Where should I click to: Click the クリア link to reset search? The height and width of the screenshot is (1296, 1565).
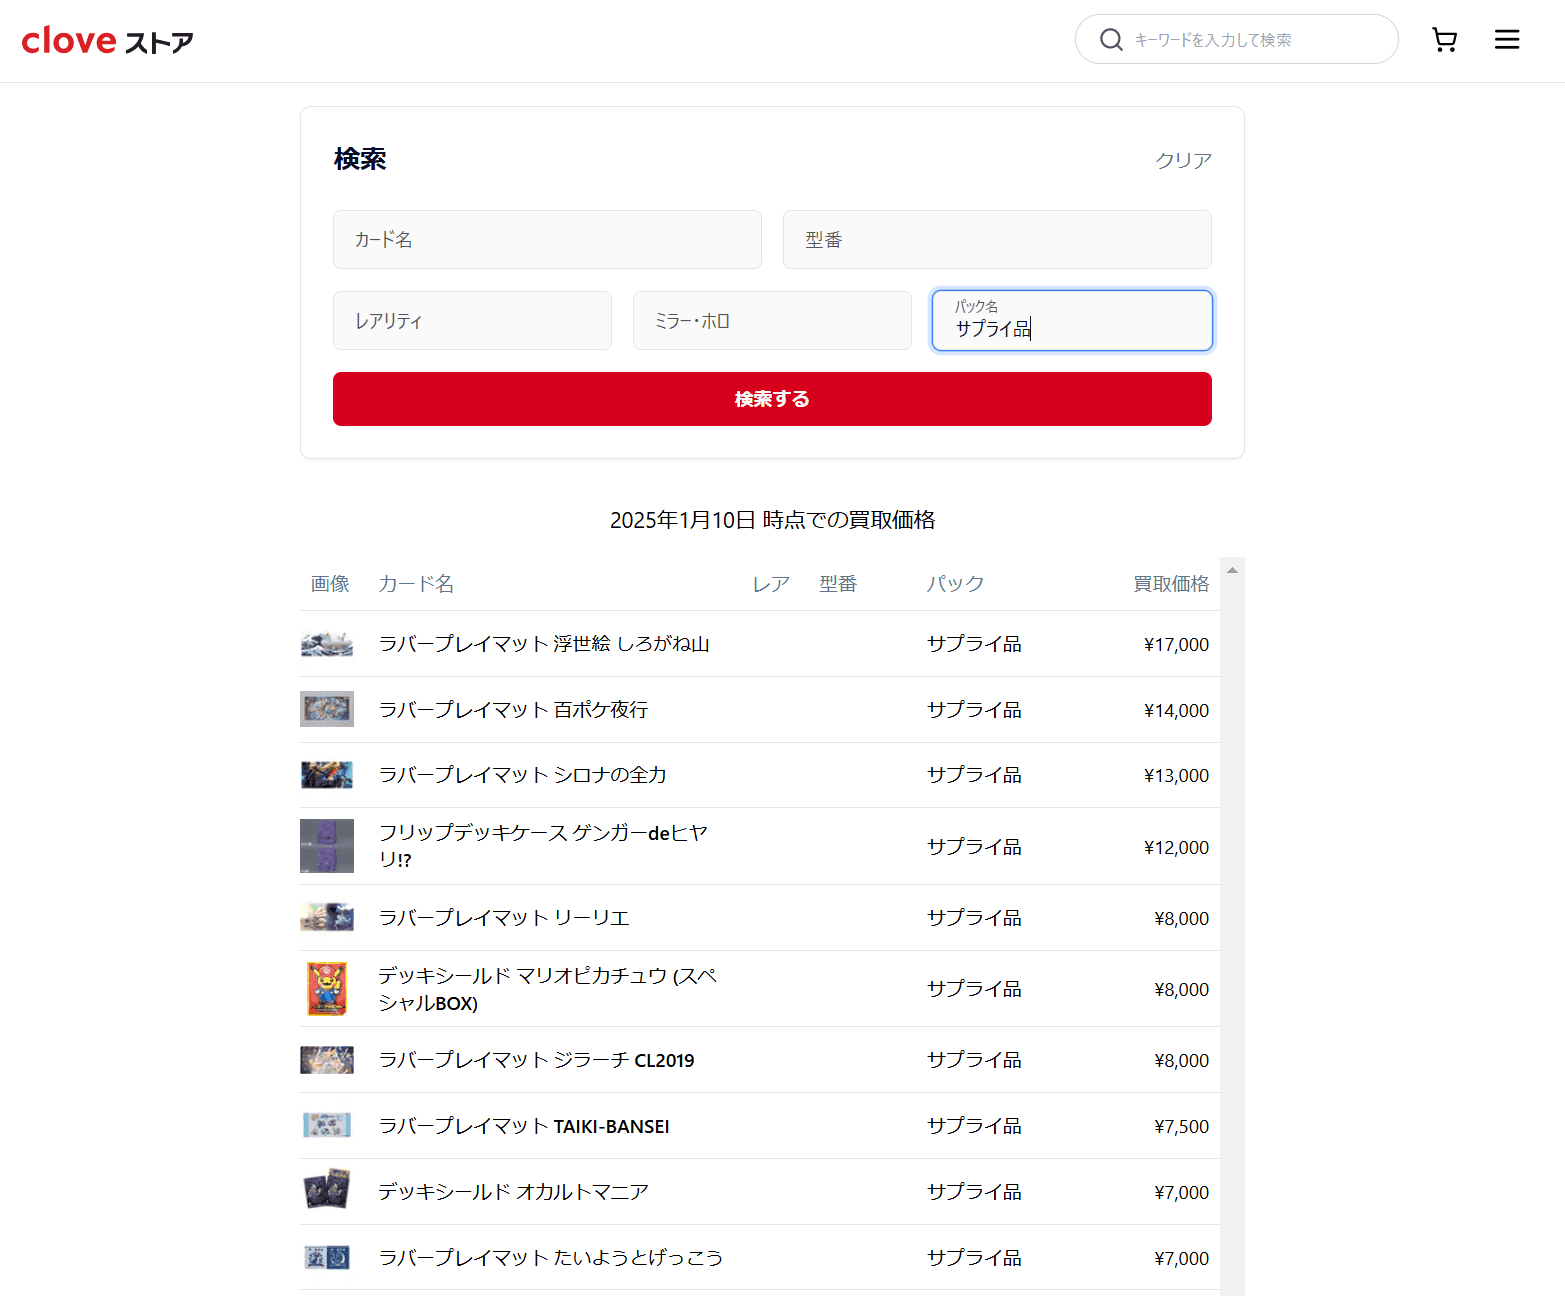pos(1183,160)
